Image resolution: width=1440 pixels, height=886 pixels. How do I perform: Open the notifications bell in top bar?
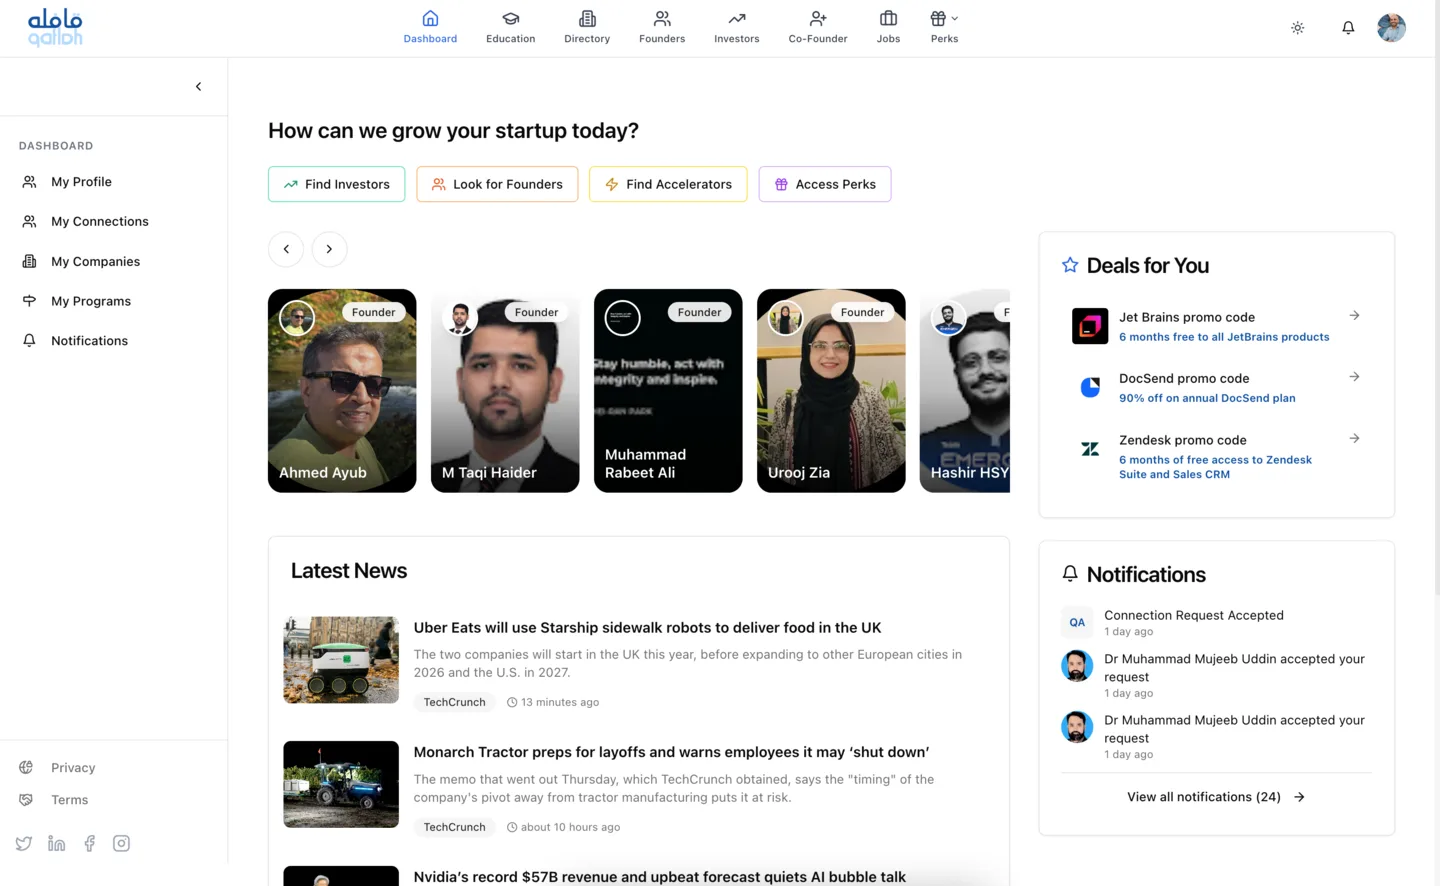coord(1348,28)
